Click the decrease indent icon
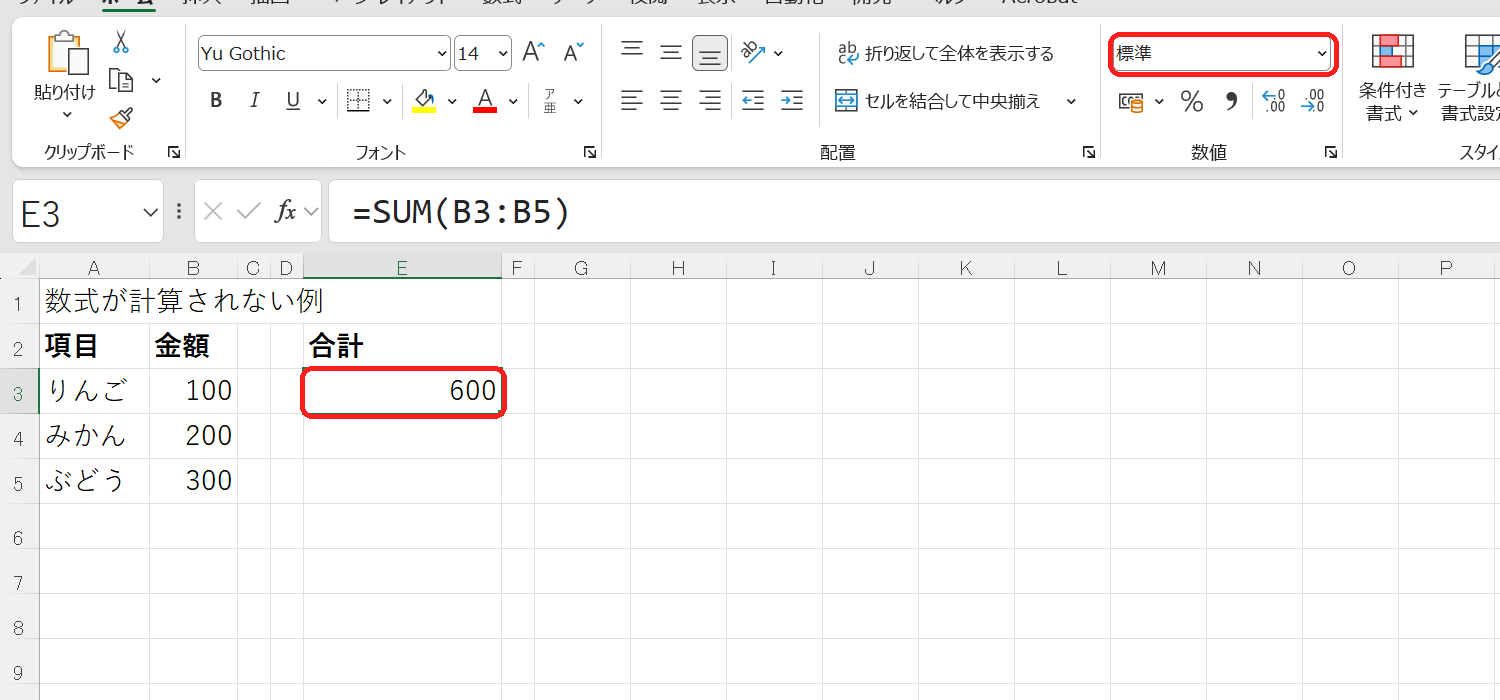The width and height of the screenshot is (1500, 700). coord(753,100)
